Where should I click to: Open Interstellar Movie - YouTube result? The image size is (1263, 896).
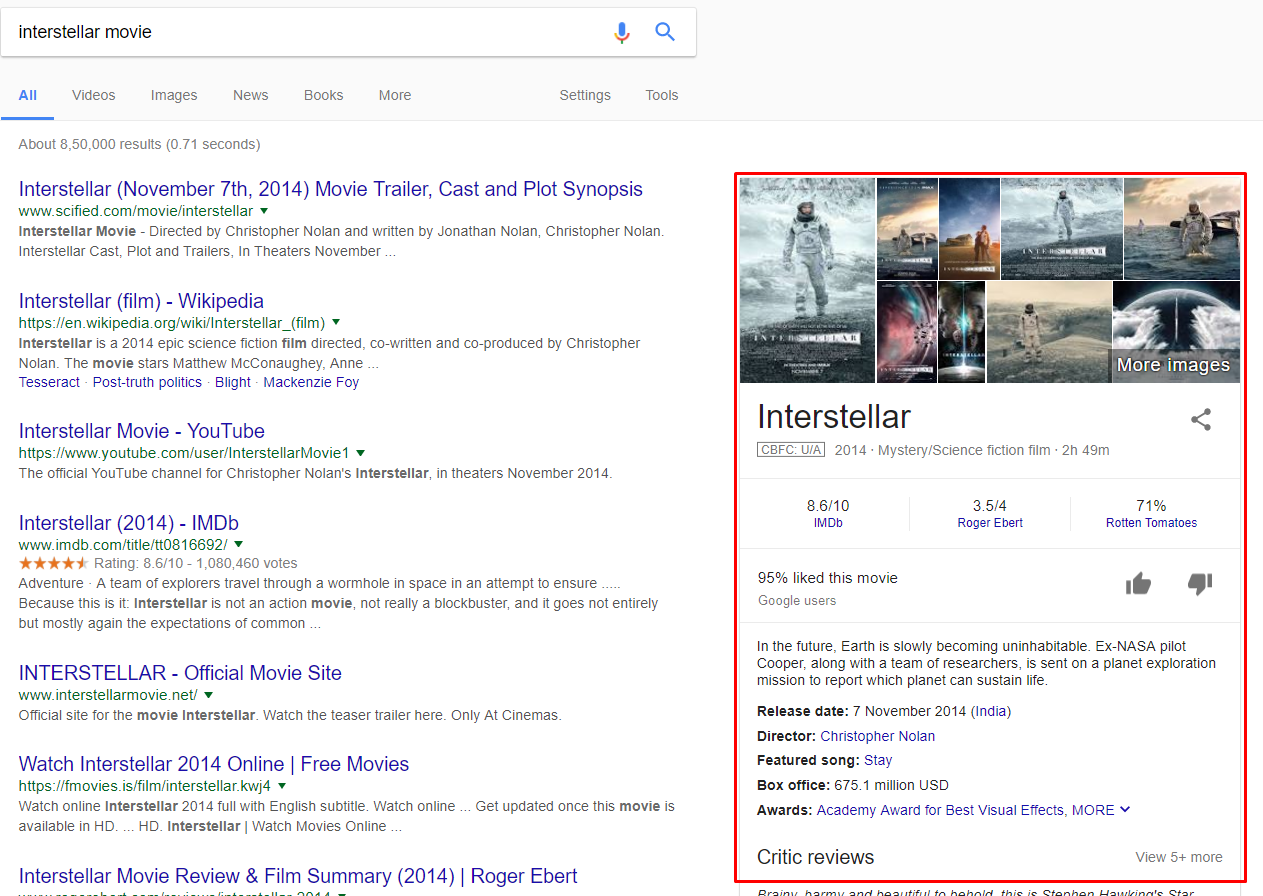pyautogui.click(x=142, y=431)
